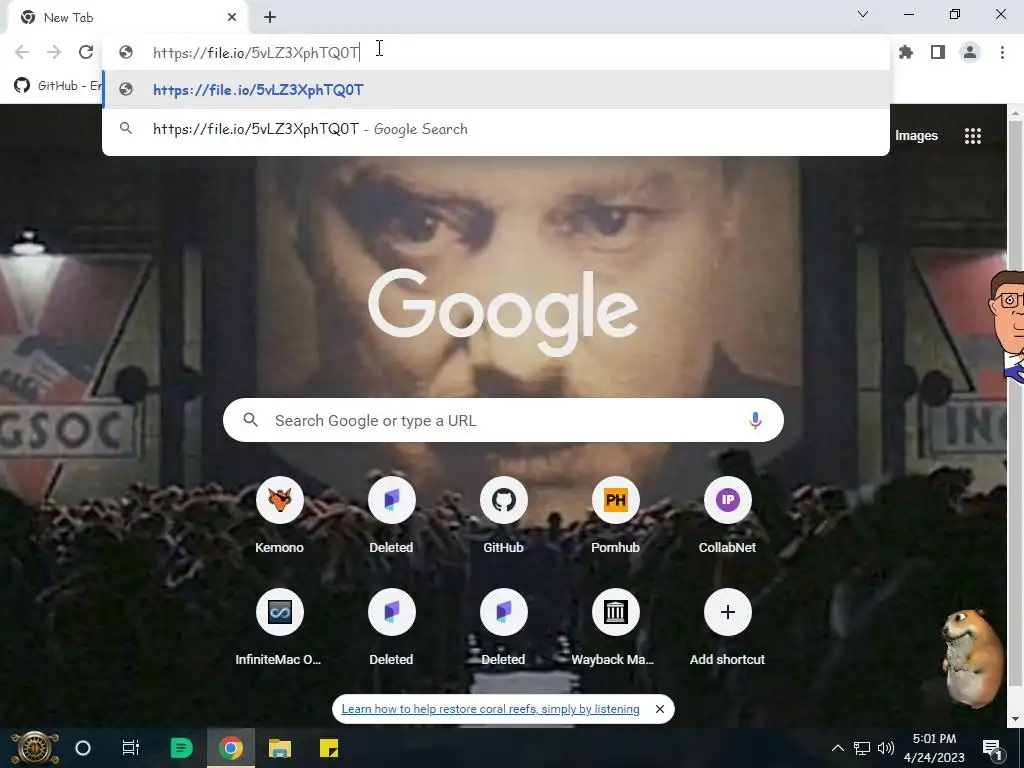The image size is (1024, 768).
Task: Open Chrome from the taskbar
Action: (231, 748)
